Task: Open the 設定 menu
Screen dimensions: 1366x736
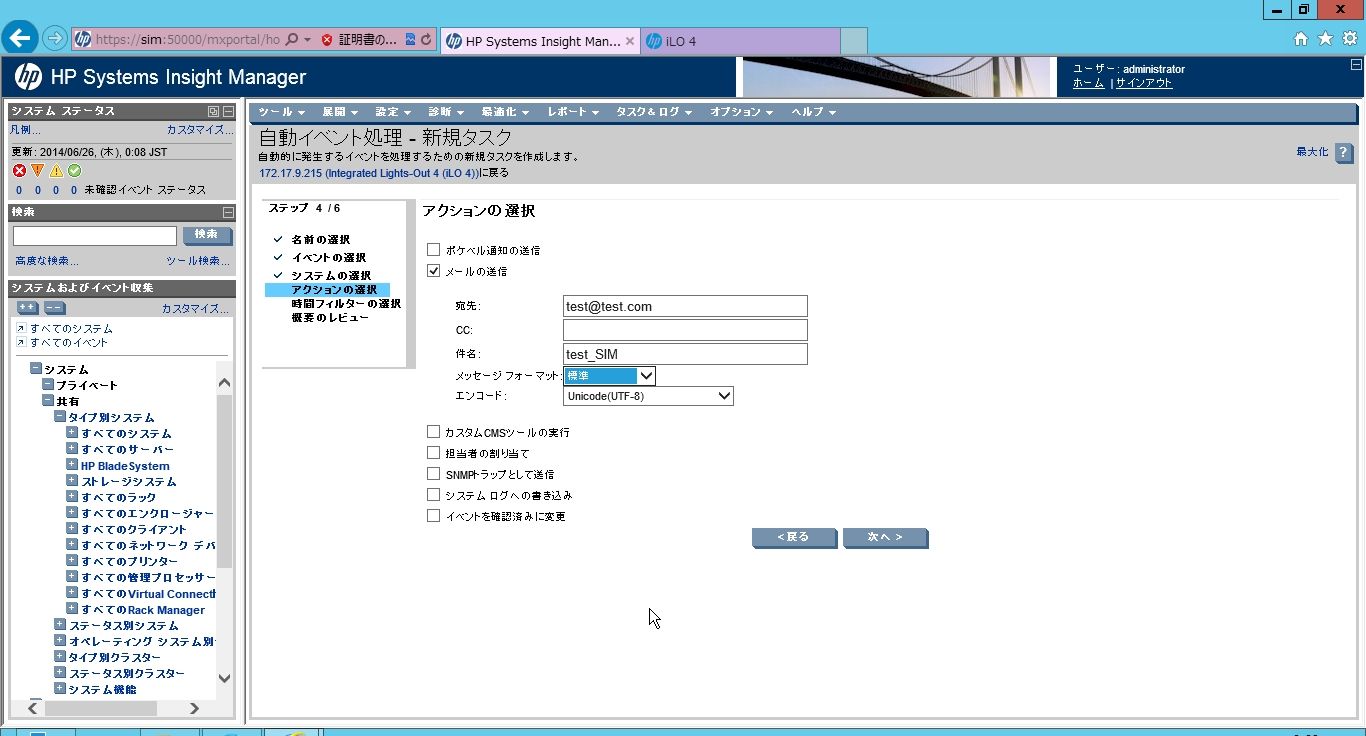Action: (392, 112)
